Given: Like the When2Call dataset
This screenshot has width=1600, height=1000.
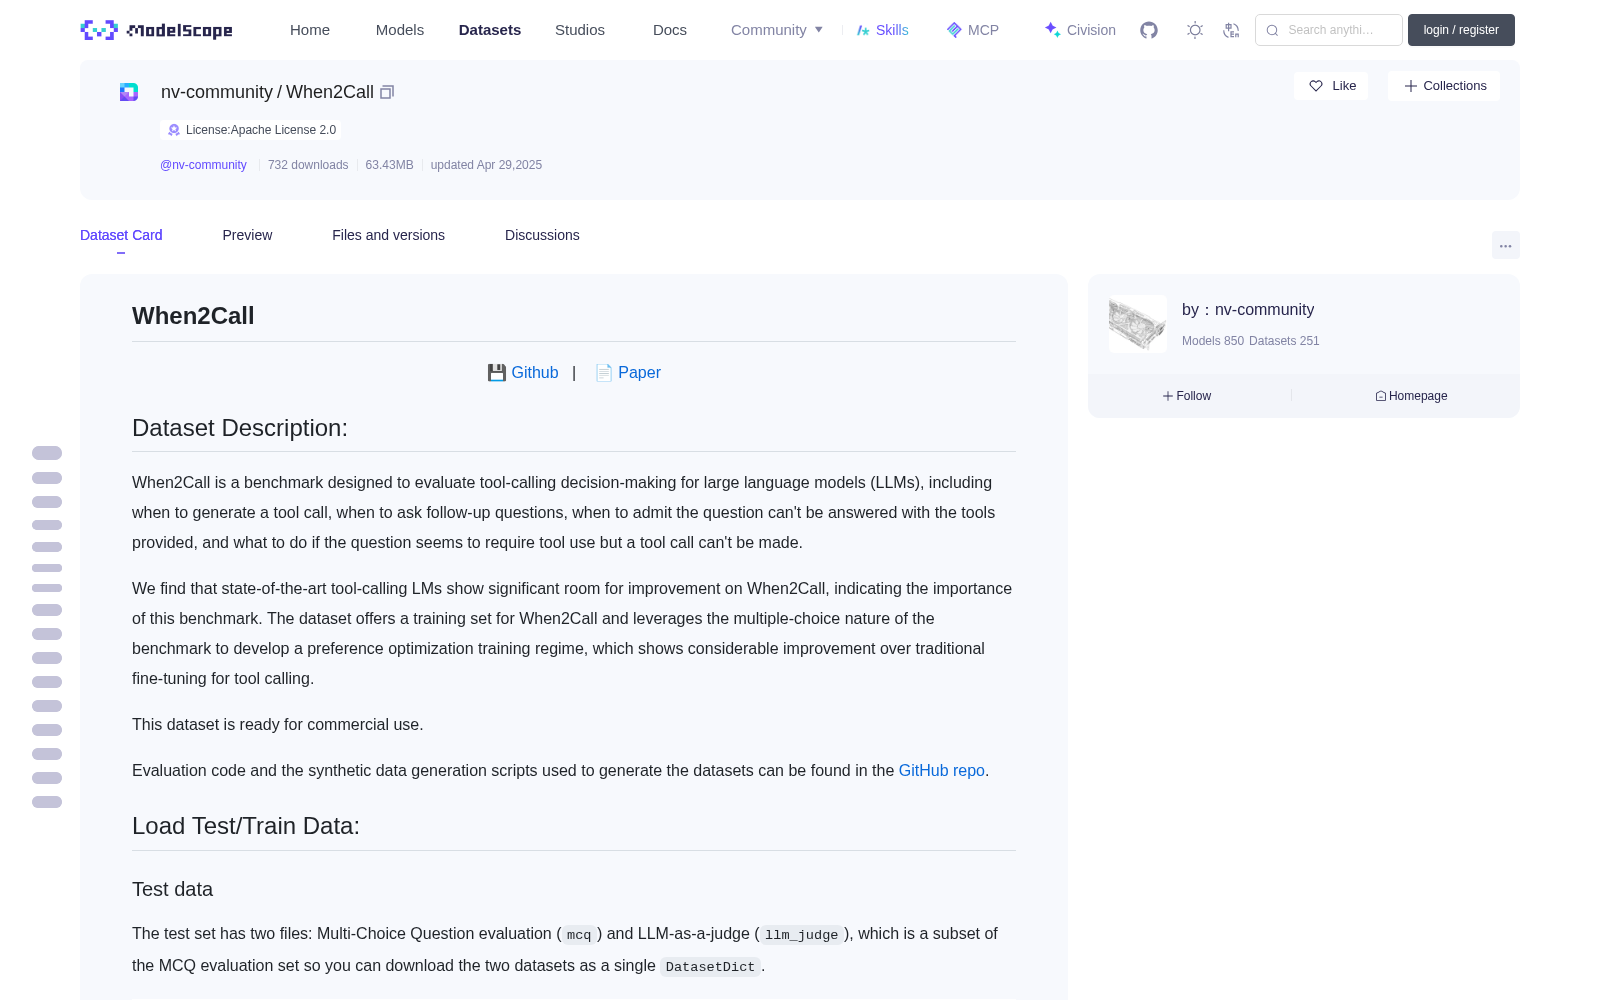Looking at the screenshot, I should 1331,86.
